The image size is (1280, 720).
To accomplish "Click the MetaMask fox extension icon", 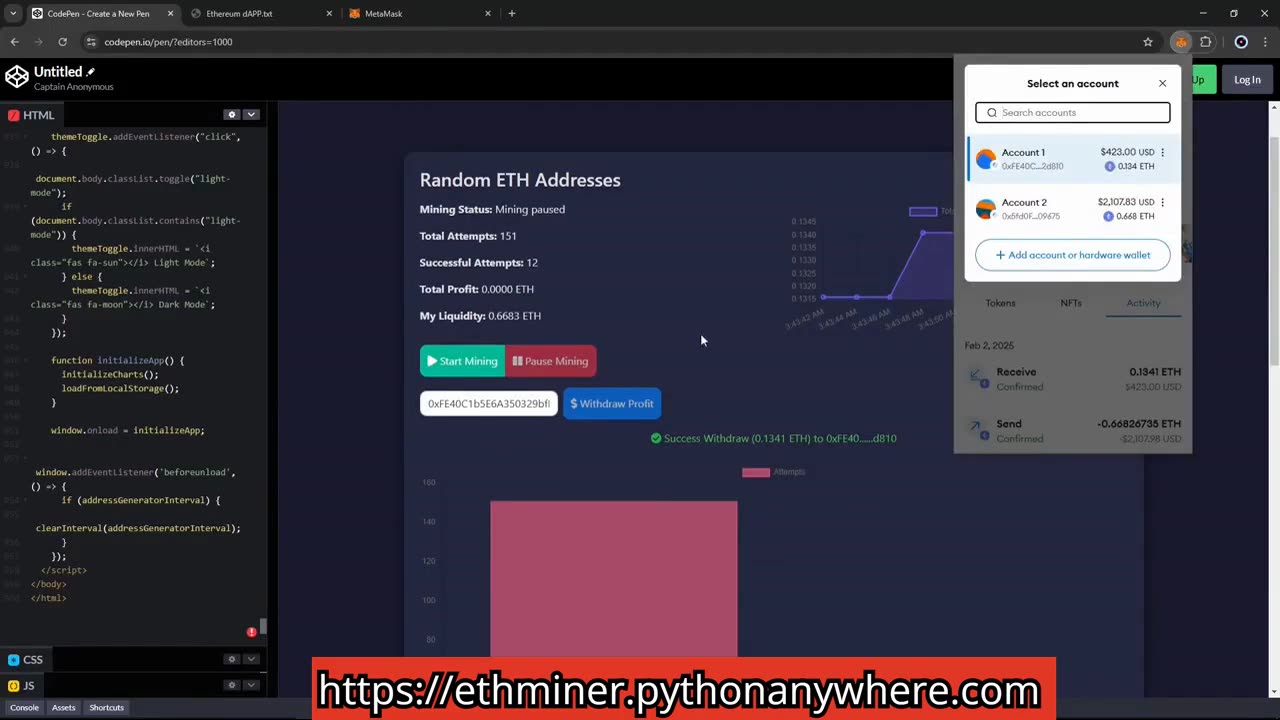I will tap(1181, 42).
